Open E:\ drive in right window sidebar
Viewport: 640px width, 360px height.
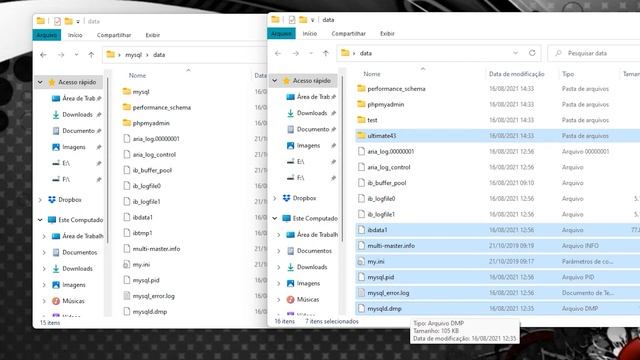coord(296,162)
